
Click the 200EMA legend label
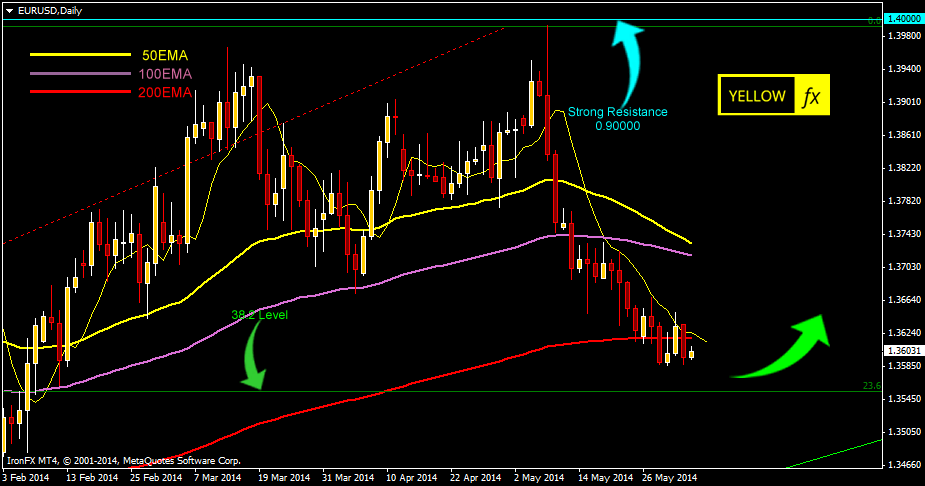165,92
